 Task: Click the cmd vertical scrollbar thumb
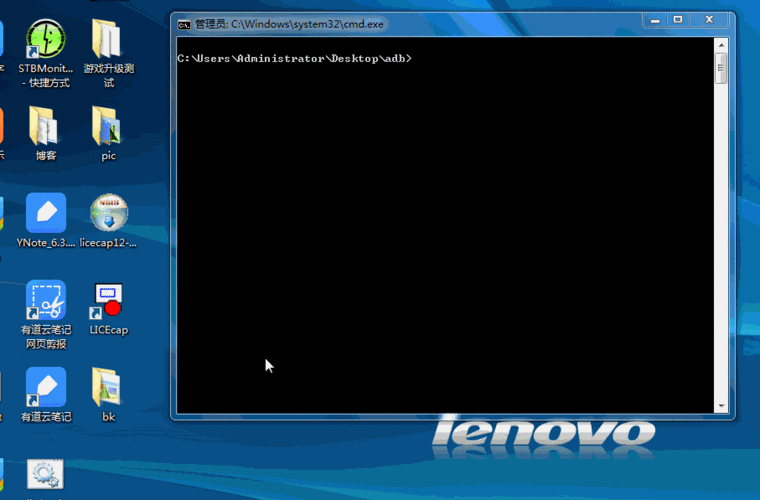[x=721, y=68]
